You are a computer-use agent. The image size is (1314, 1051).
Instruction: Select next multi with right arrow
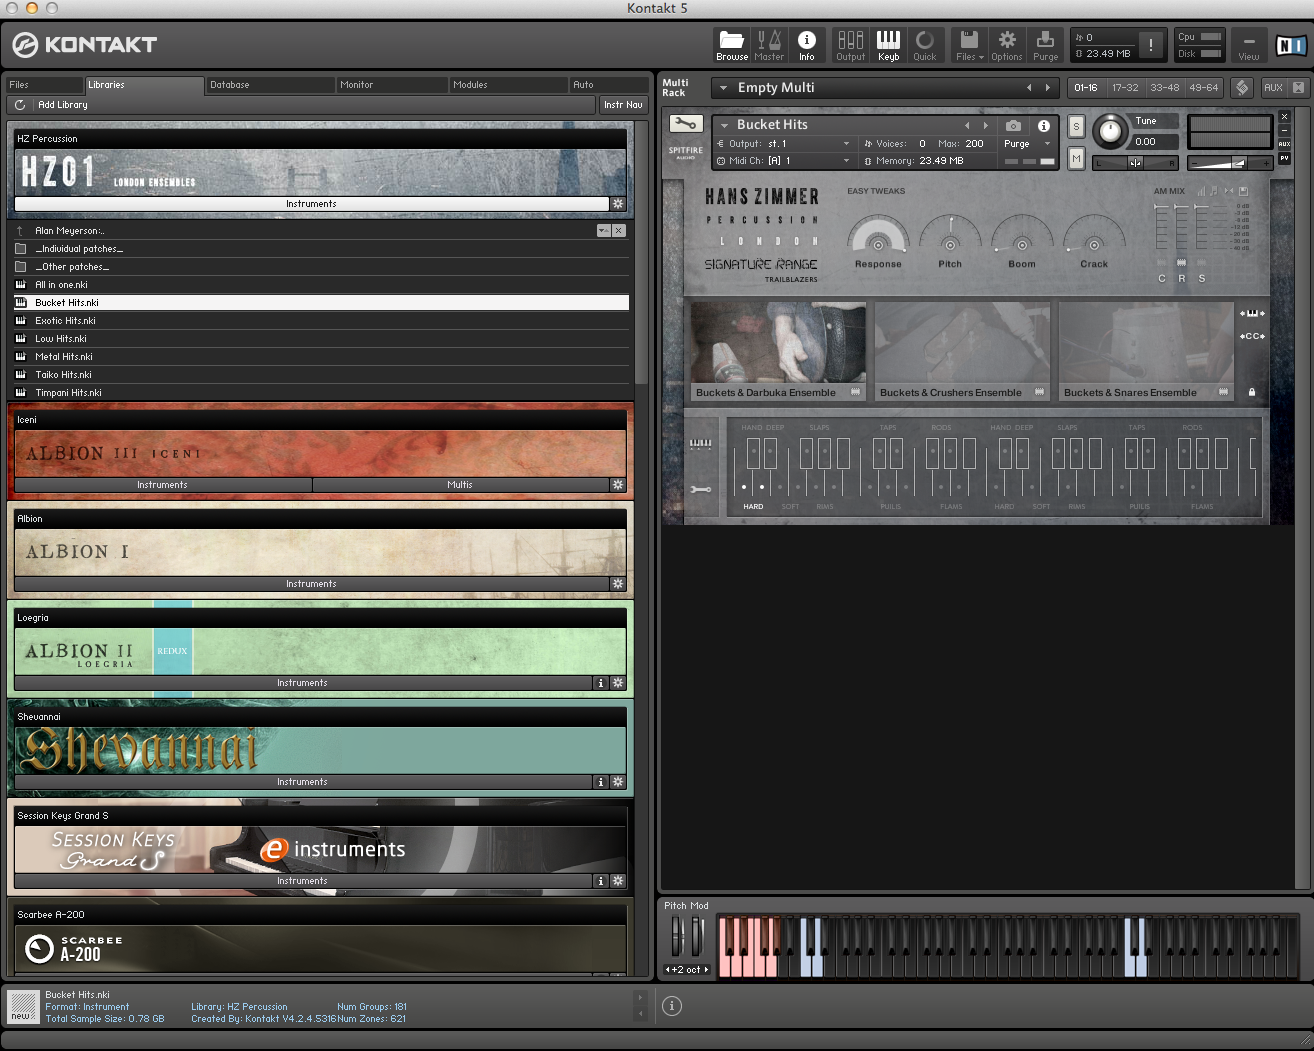(x=1047, y=88)
